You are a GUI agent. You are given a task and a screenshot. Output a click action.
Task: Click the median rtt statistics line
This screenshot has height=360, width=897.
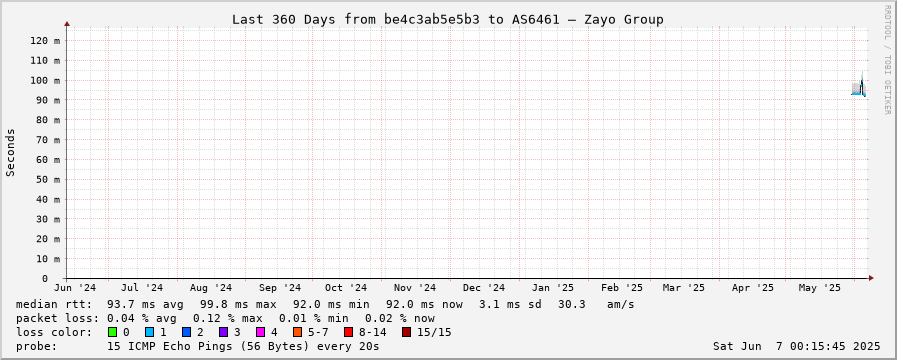tap(324, 304)
